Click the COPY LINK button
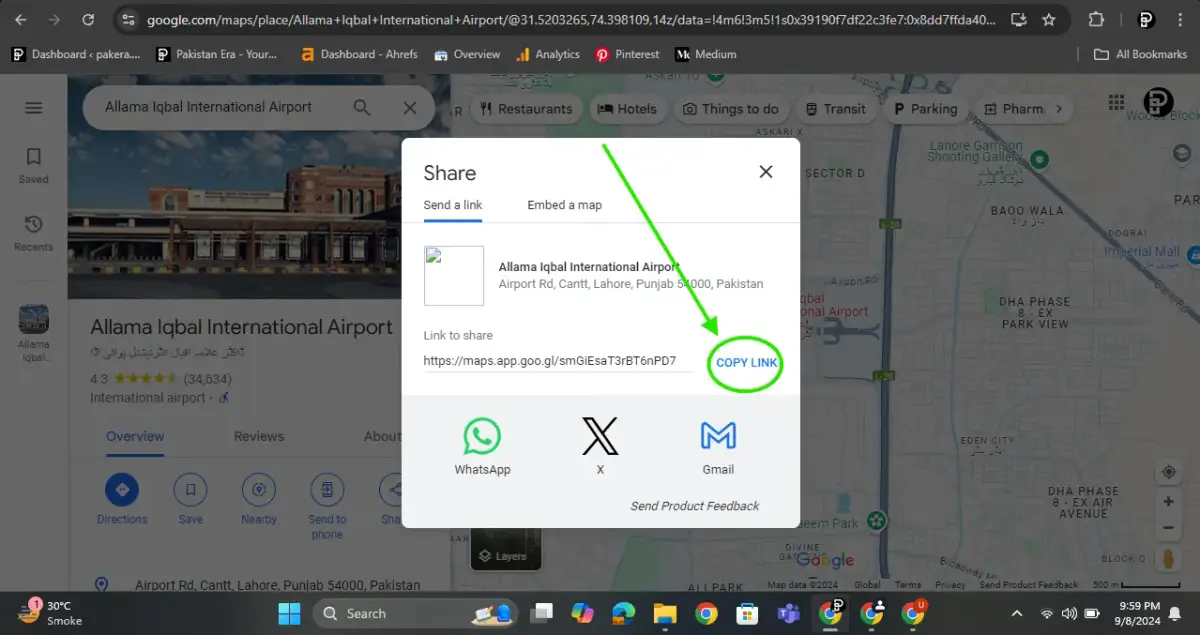 [746, 362]
